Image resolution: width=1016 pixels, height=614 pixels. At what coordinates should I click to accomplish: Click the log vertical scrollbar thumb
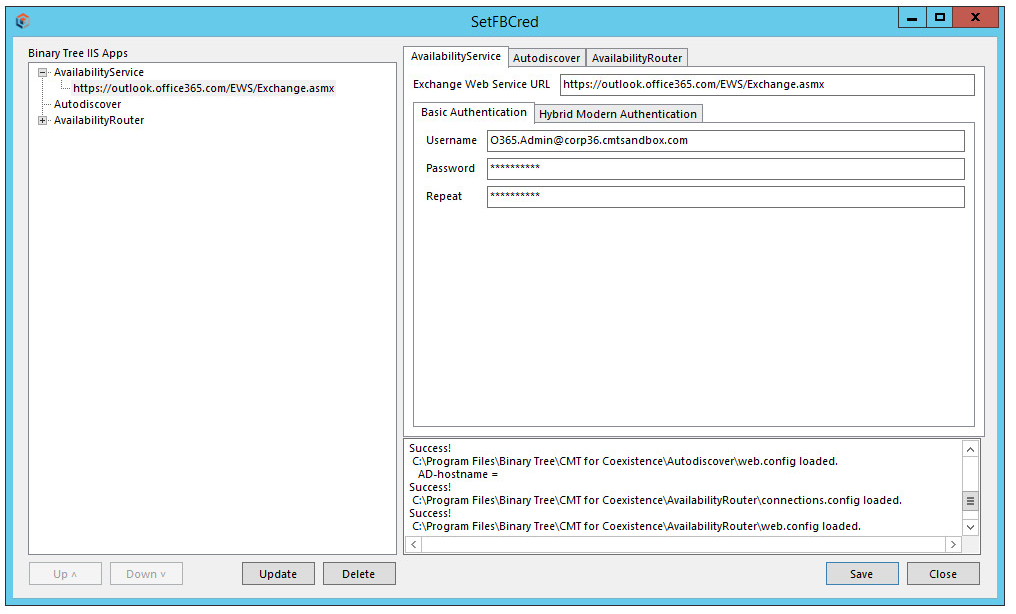click(x=970, y=501)
